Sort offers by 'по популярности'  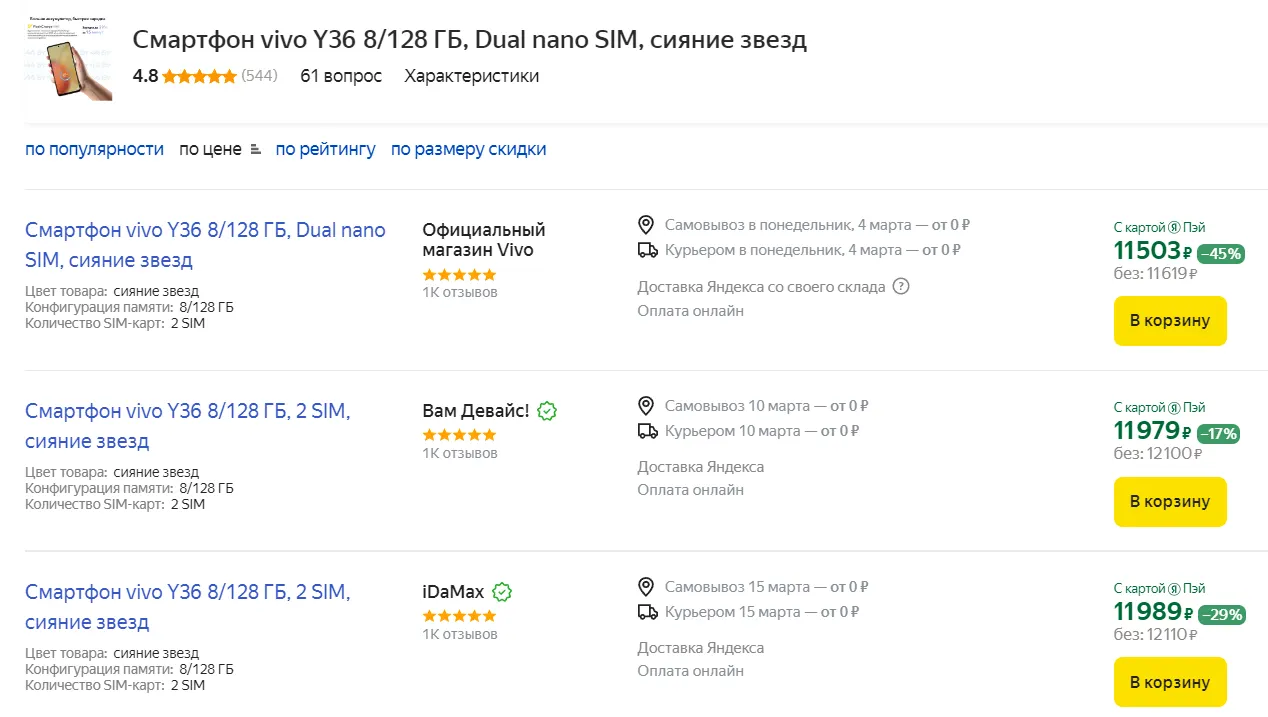[94, 149]
